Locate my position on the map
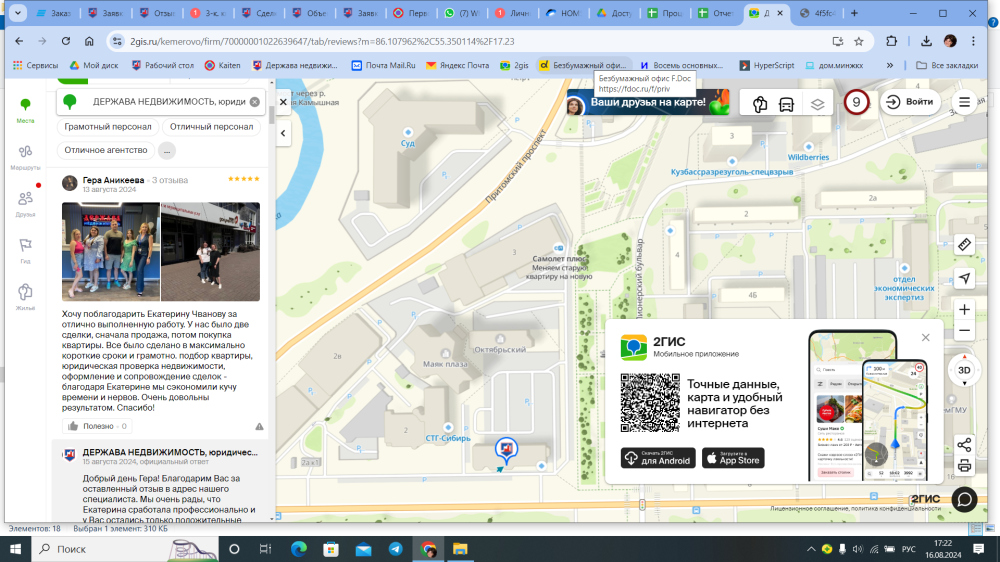1000x562 pixels. coord(964,278)
